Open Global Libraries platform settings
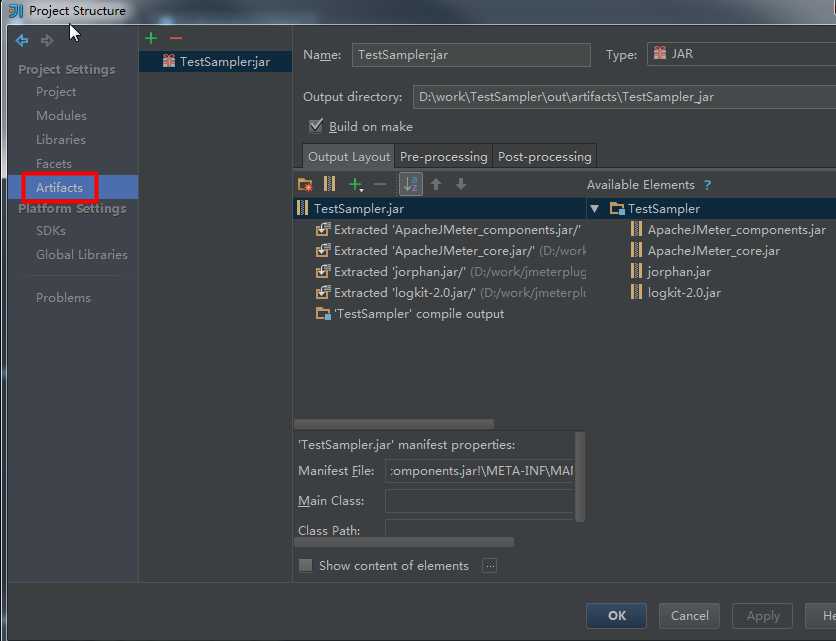 (x=82, y=255)
